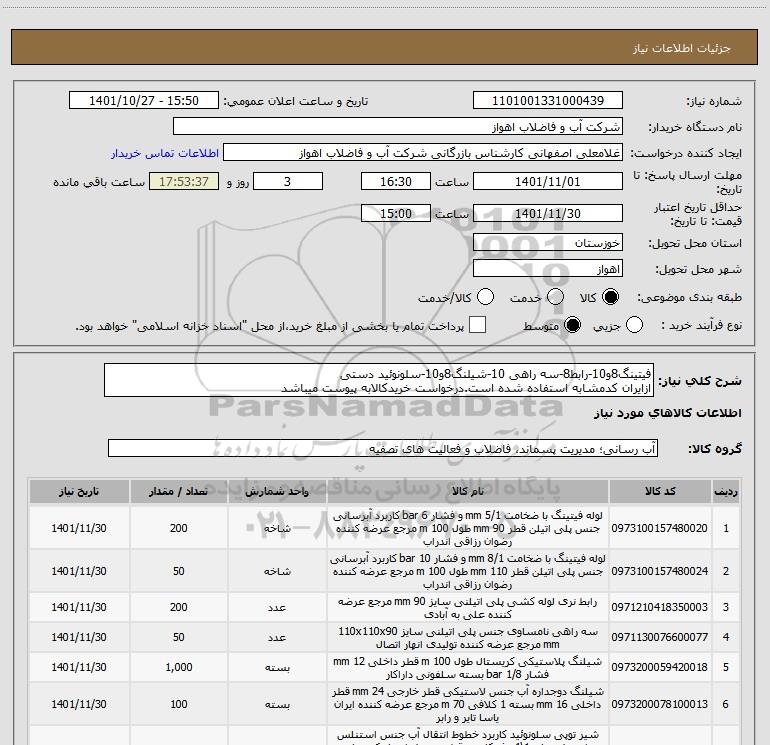Choose the جزیی purchase type radio

point(634,325)
